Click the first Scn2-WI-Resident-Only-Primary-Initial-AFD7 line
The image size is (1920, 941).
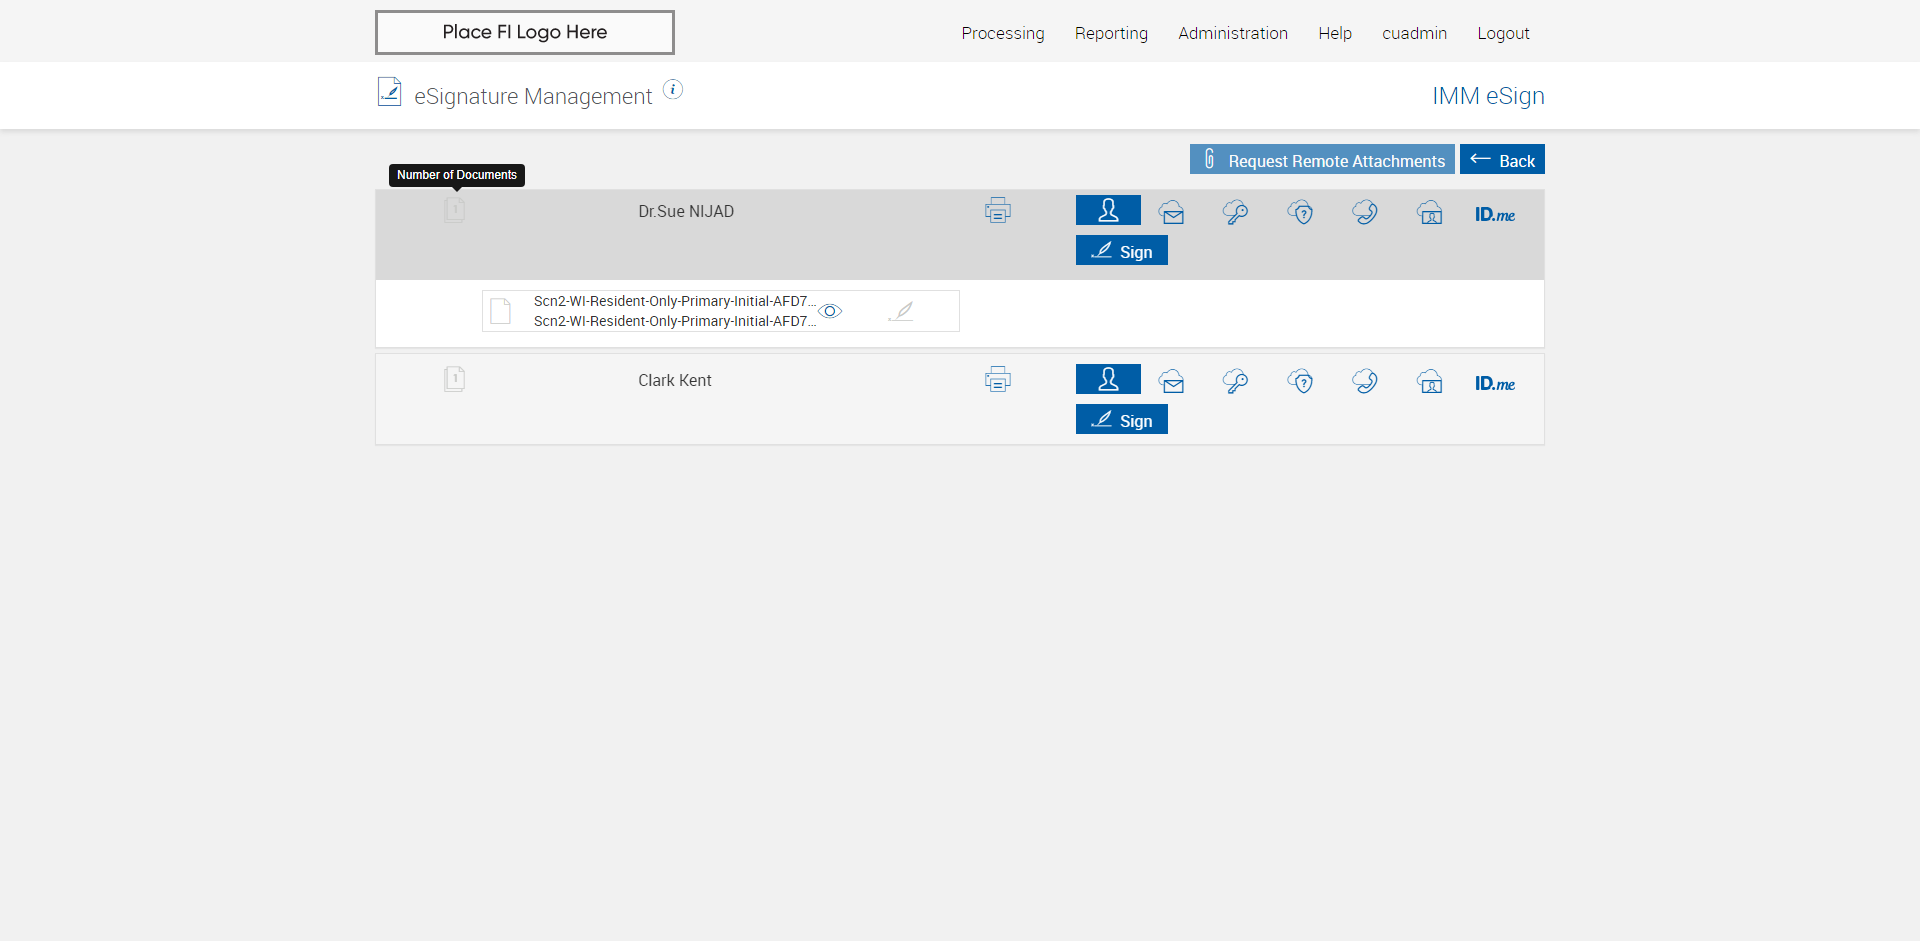coord(675,301)
